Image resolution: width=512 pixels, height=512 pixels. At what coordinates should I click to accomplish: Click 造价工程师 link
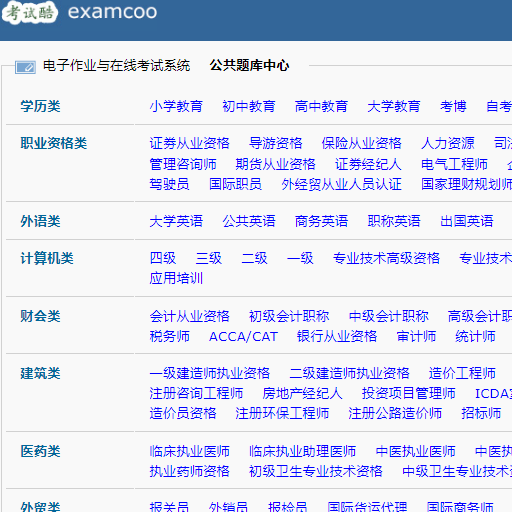click(x=462, y=373)
